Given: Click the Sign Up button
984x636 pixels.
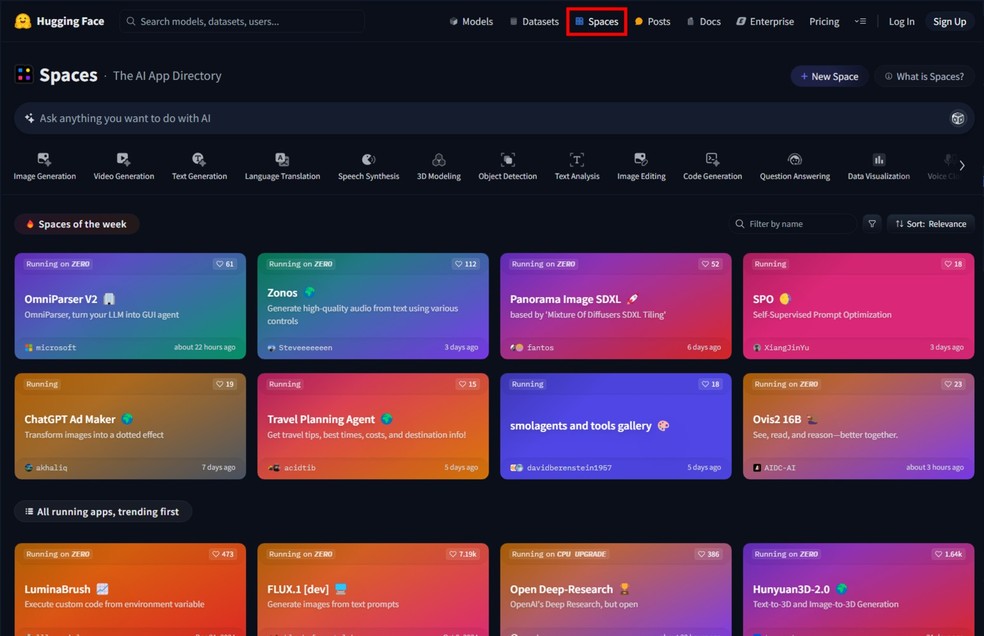Looking at the screenshot, I should [949, 21].
